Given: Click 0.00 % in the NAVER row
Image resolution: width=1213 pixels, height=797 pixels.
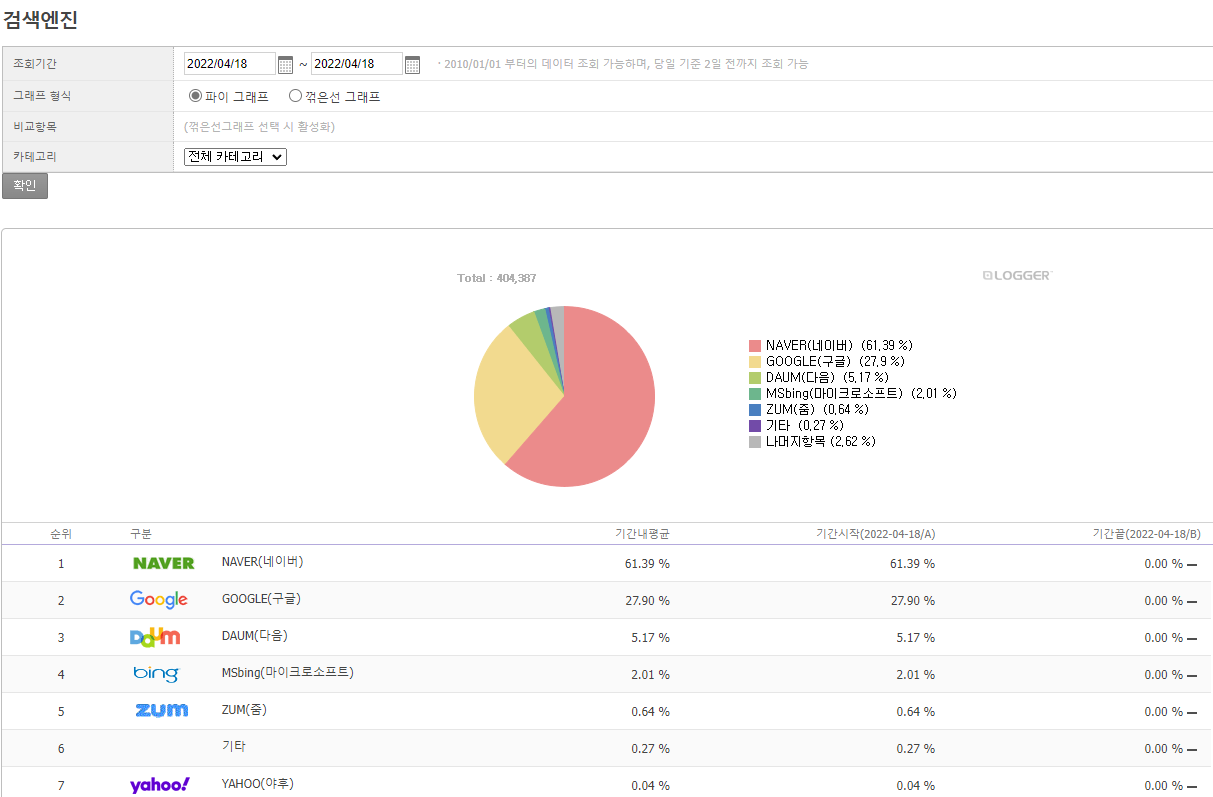Looking at the screenshot, I should coord(1163,564).
